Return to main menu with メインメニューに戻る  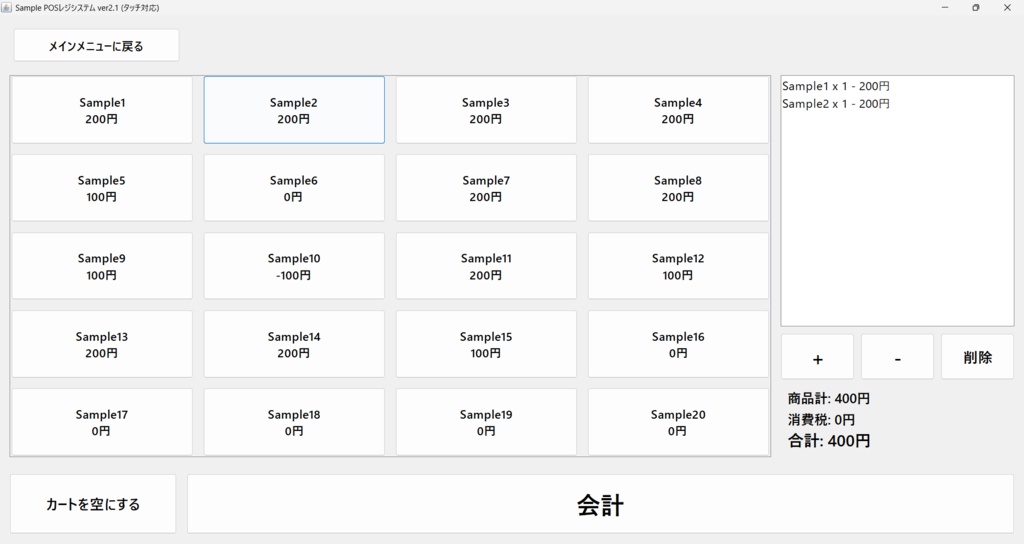click(96, 46)
